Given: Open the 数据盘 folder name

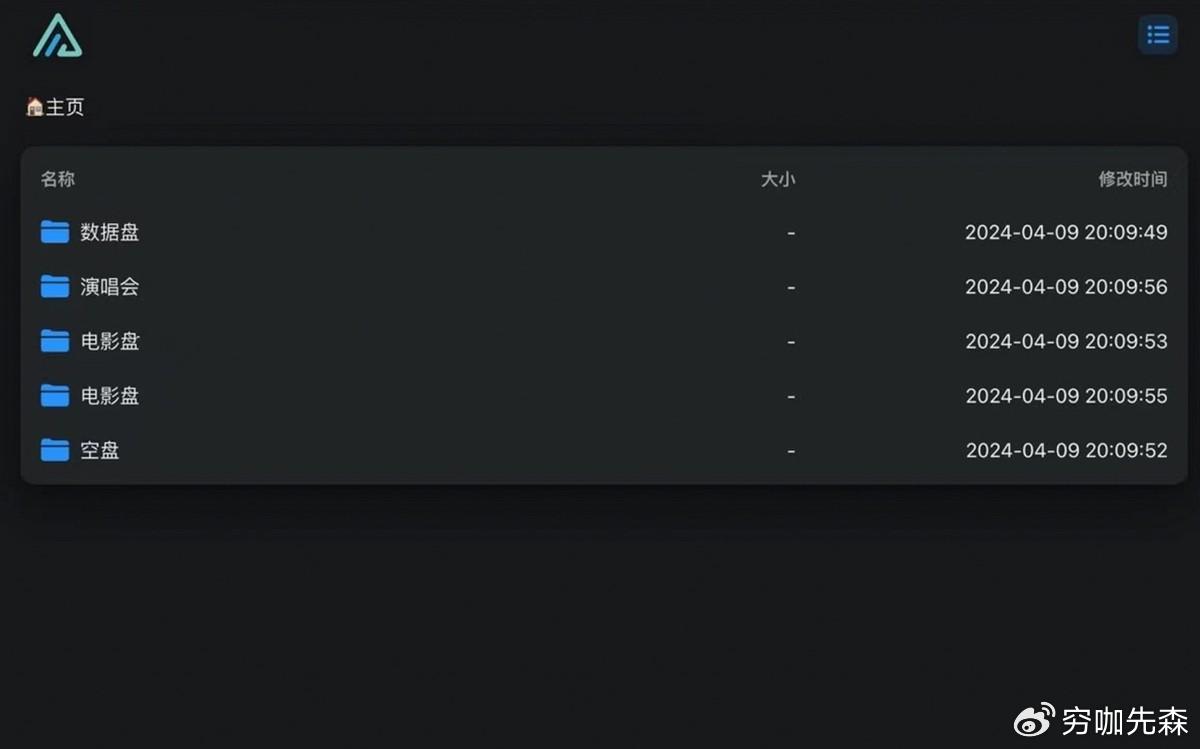Looking at the screenshot, I should (x=110, y=232).
